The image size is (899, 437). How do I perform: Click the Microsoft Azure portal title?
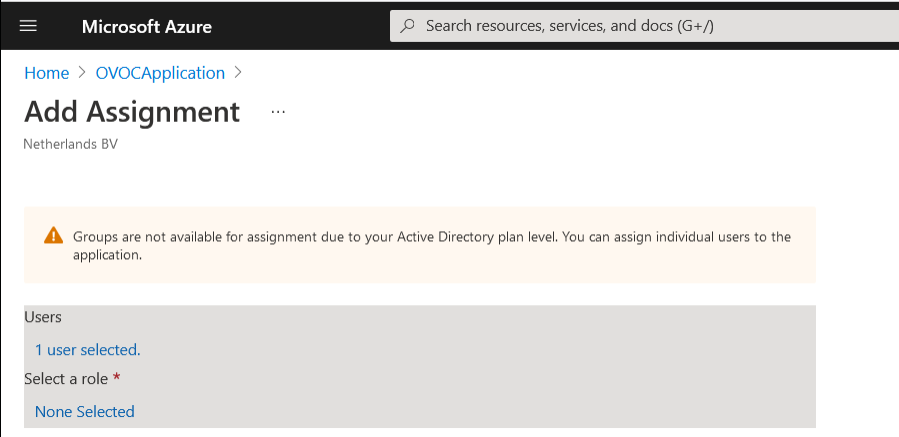coord(146,26)
